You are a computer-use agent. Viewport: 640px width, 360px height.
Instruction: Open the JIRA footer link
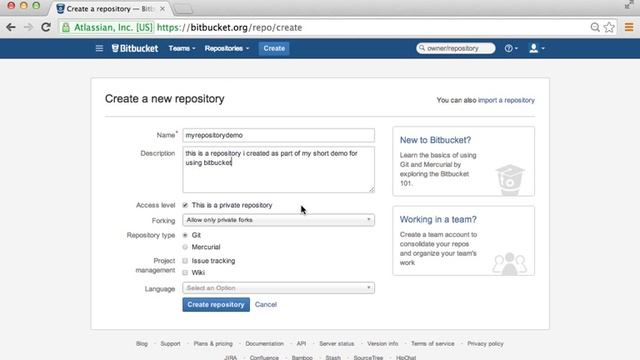231,357
